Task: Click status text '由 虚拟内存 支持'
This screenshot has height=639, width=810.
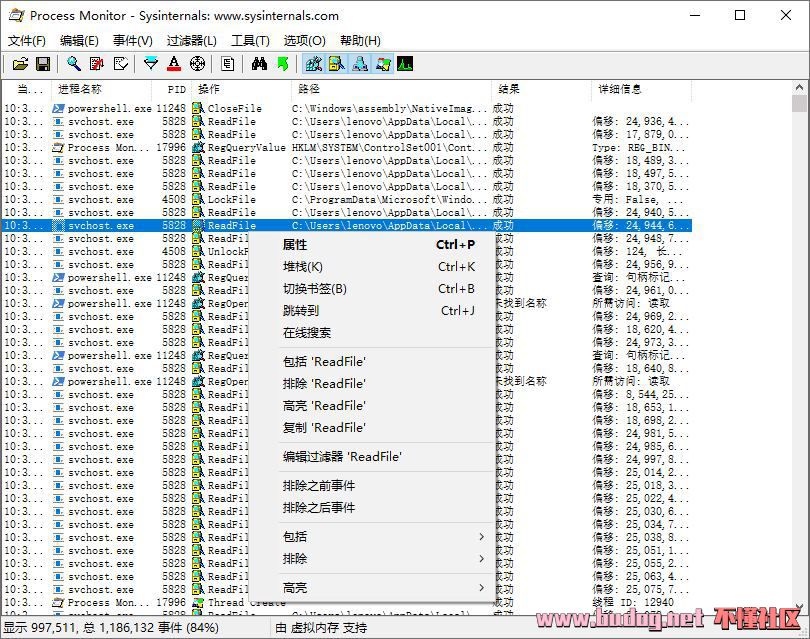Action: point(321,628)
